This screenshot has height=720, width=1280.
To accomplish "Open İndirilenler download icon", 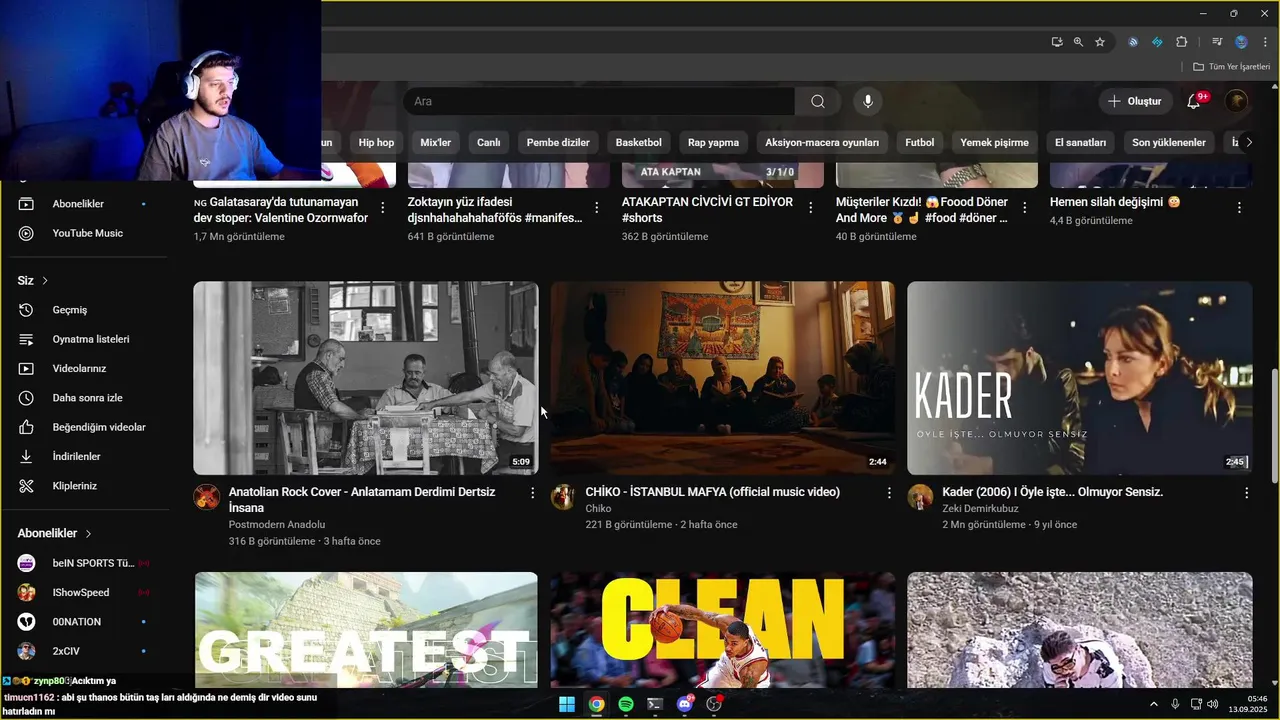I will point(27,456).
